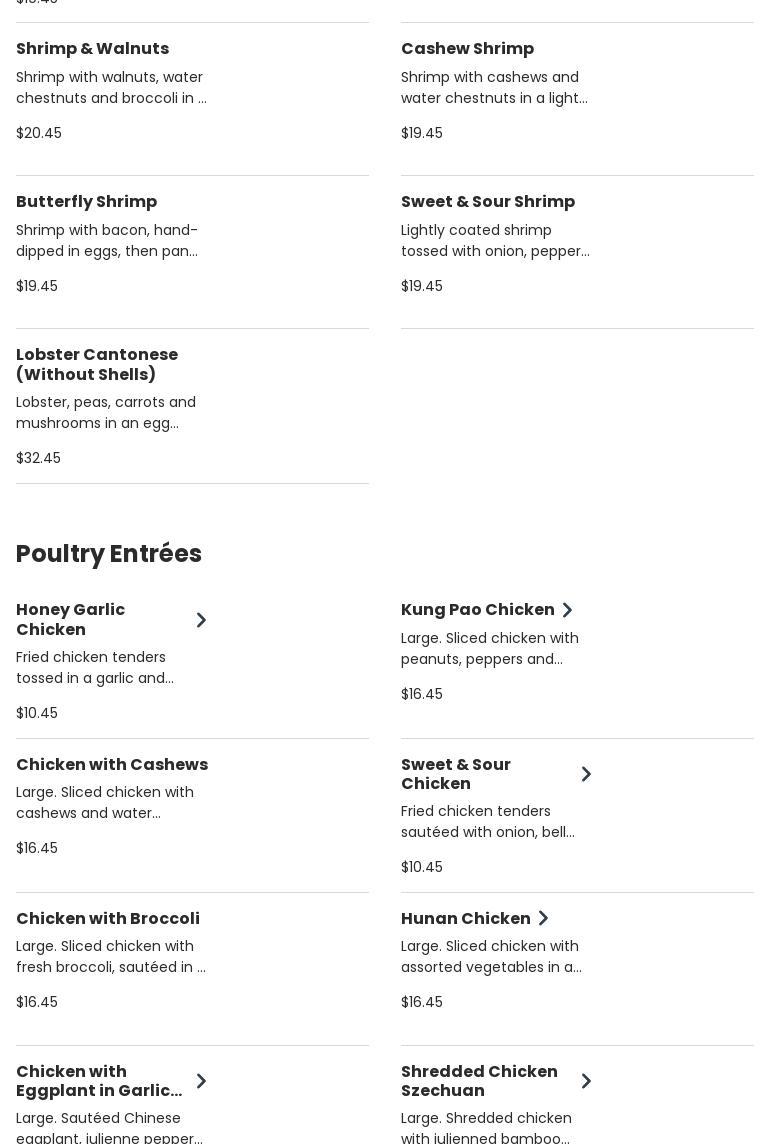
Task: Select the Cashew Shrimp dish
Action: [x=467, y=49]
